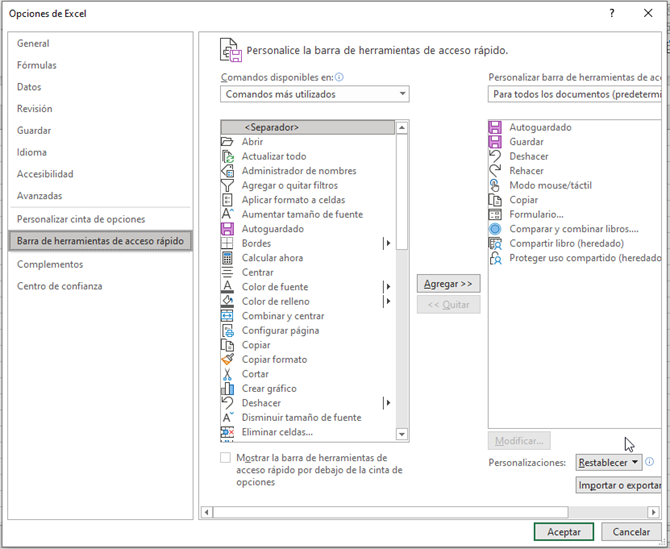Select the Combinar y centrar icon
670x549 pixels.
point(227,316)
